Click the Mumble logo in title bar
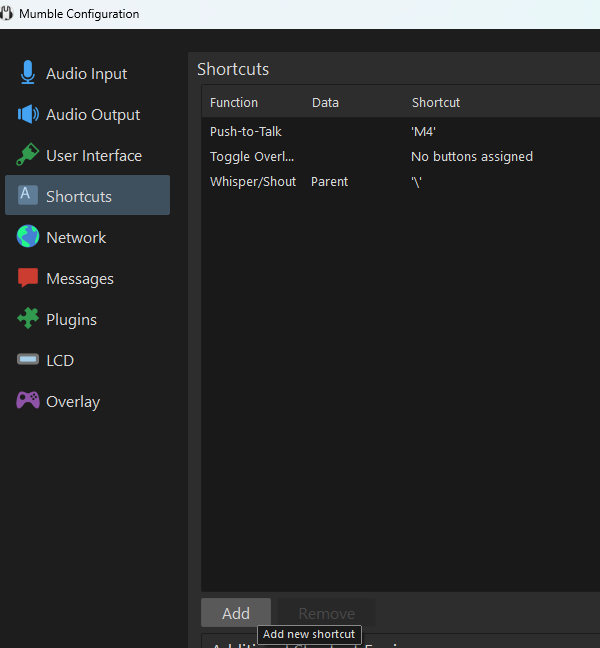This screenshot has height=648, width=600. [x=6, y=13]
